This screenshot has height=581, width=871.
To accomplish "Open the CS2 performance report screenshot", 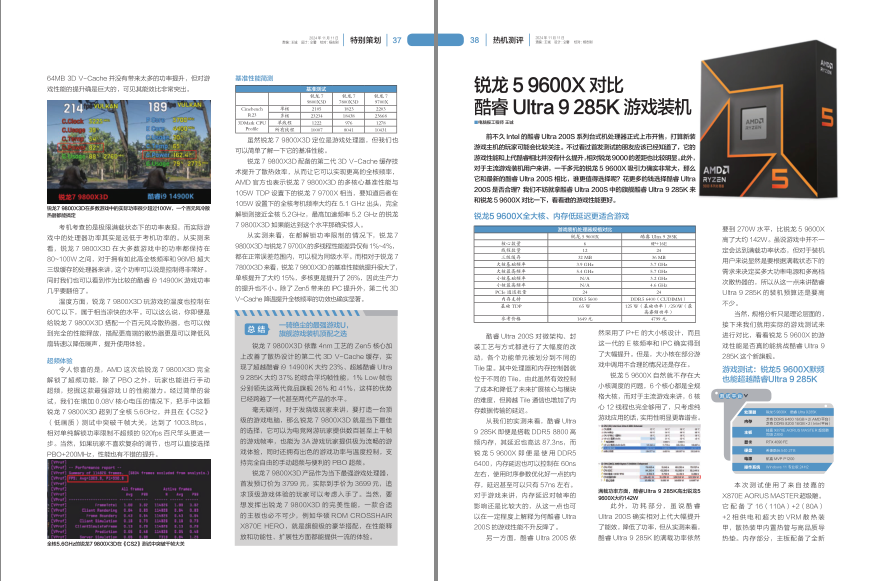I will tap(129, 499).
